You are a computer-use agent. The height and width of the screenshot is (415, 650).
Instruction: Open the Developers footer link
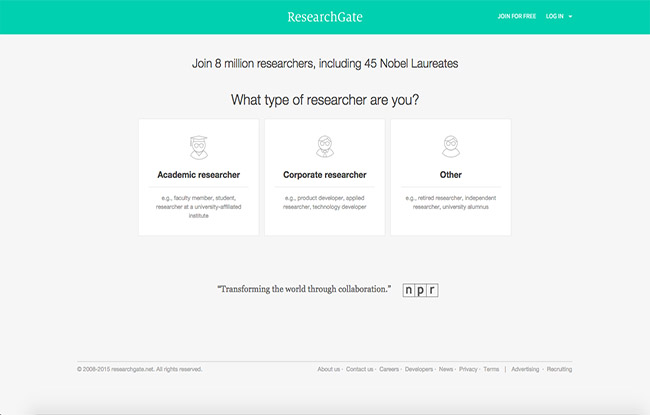click(419, 369)
